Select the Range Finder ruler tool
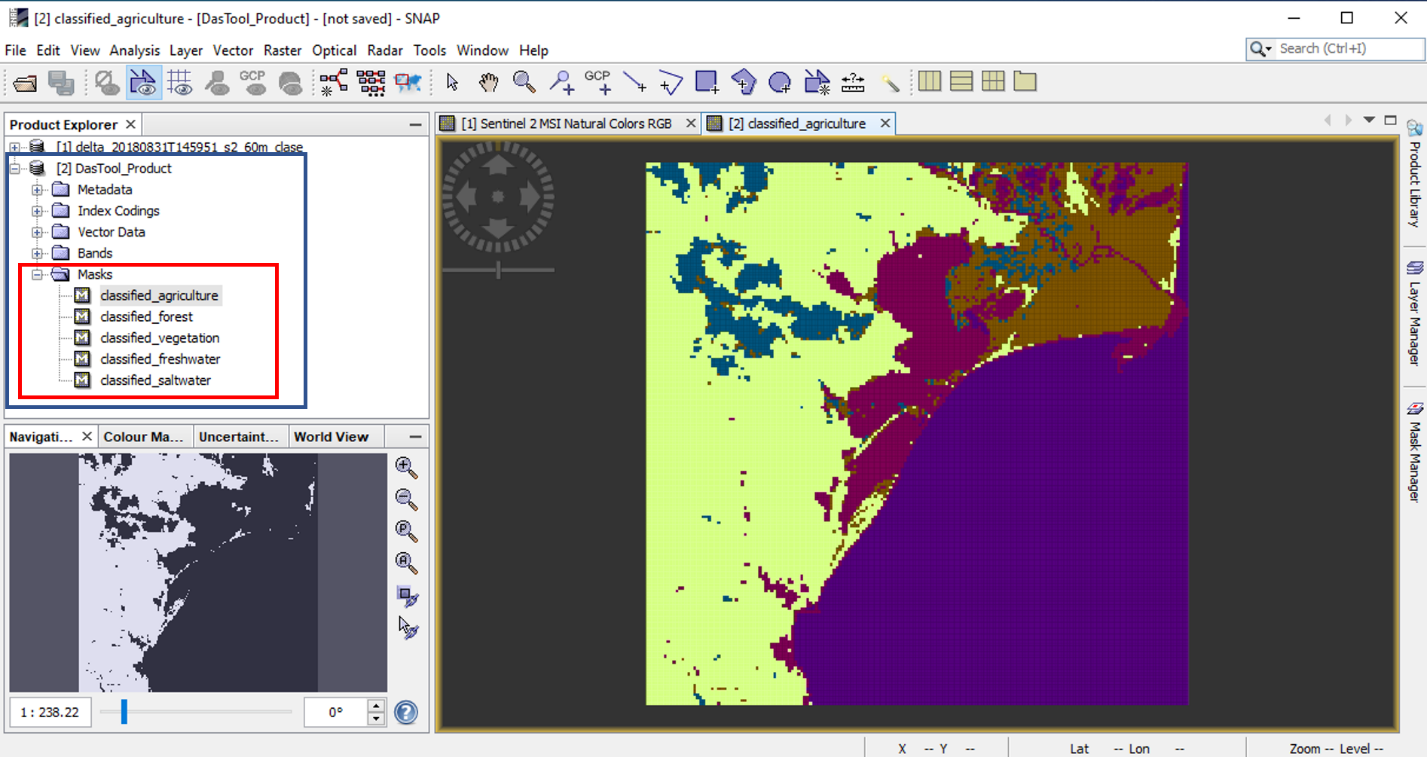The image size is (1427, 757). [852, 82]
